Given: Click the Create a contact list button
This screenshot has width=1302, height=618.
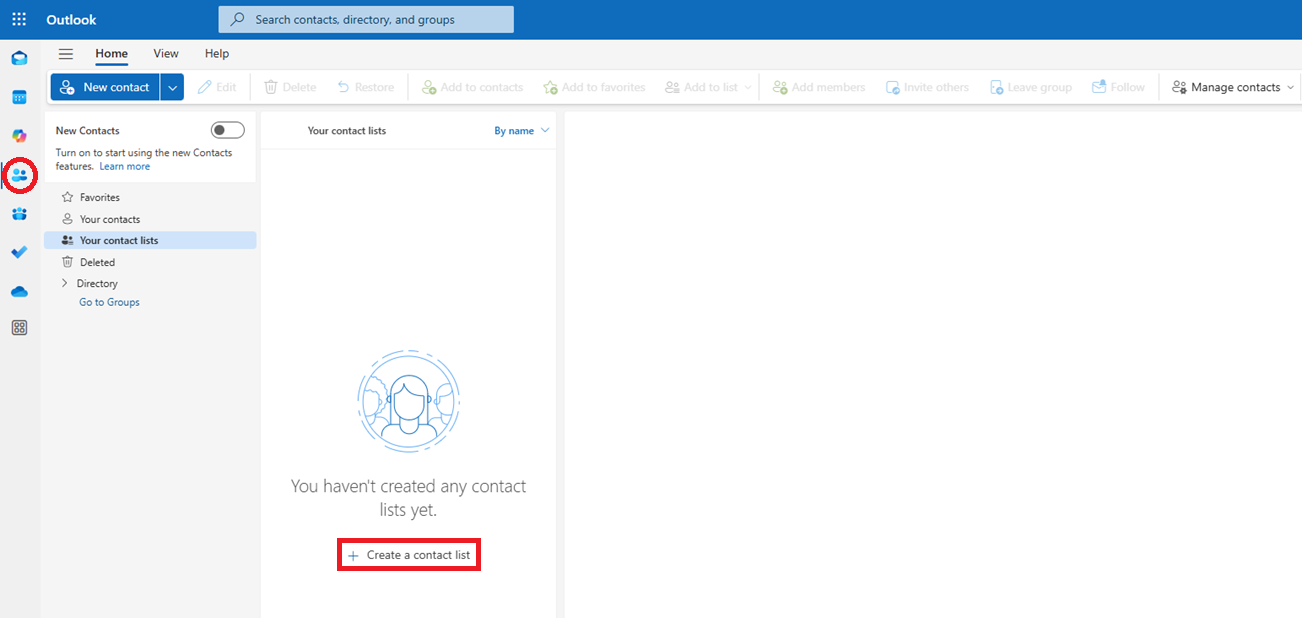Looking at the screenshot, I should pyautogui.click(x=408, y=554).
